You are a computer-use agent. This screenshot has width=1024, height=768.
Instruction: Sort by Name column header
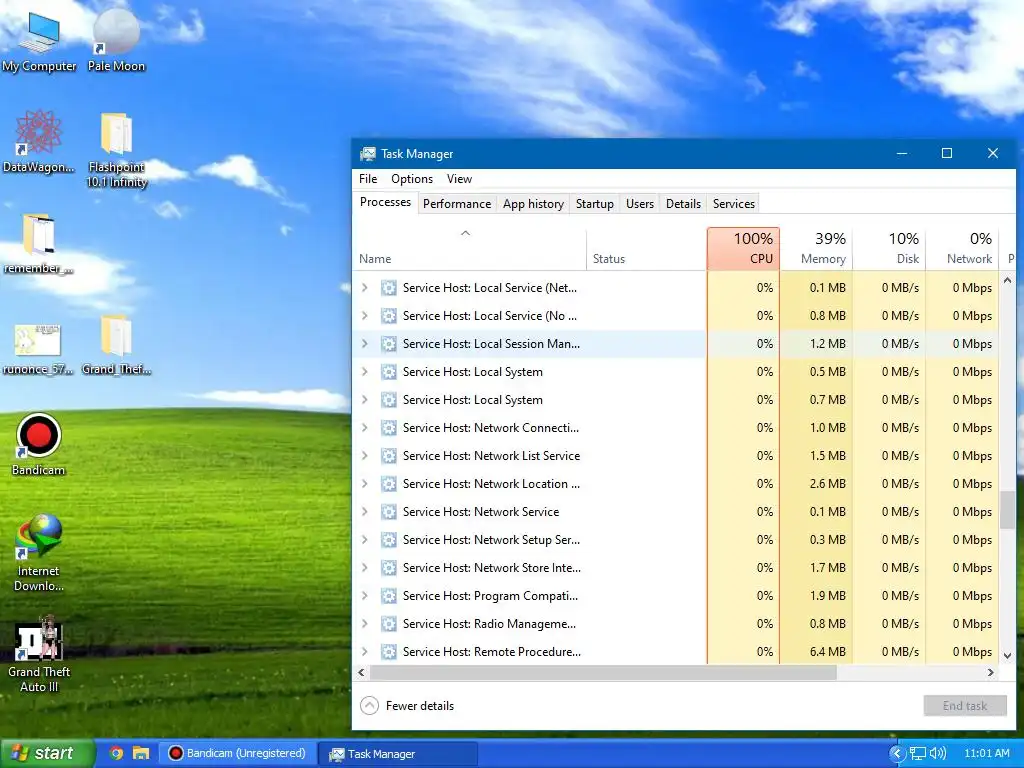click(469, 248)
